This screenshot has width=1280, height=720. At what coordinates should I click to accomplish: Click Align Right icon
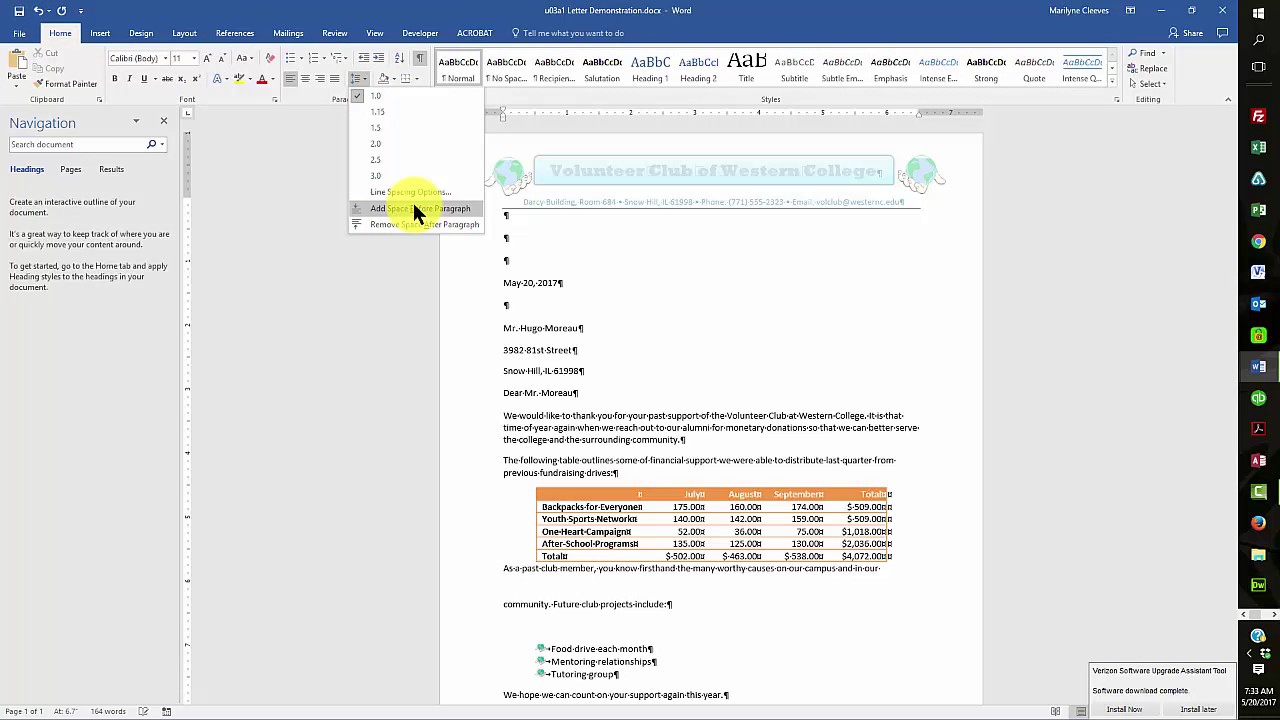click(319, 79)
